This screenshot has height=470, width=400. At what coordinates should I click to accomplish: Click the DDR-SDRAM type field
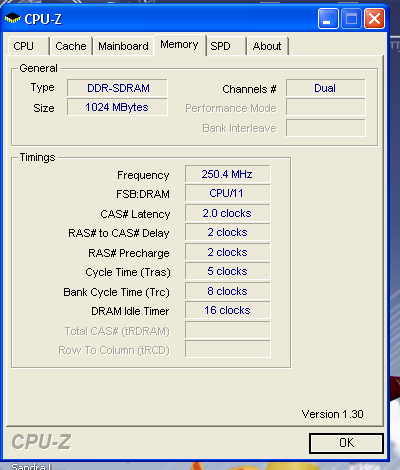point(117,88)
